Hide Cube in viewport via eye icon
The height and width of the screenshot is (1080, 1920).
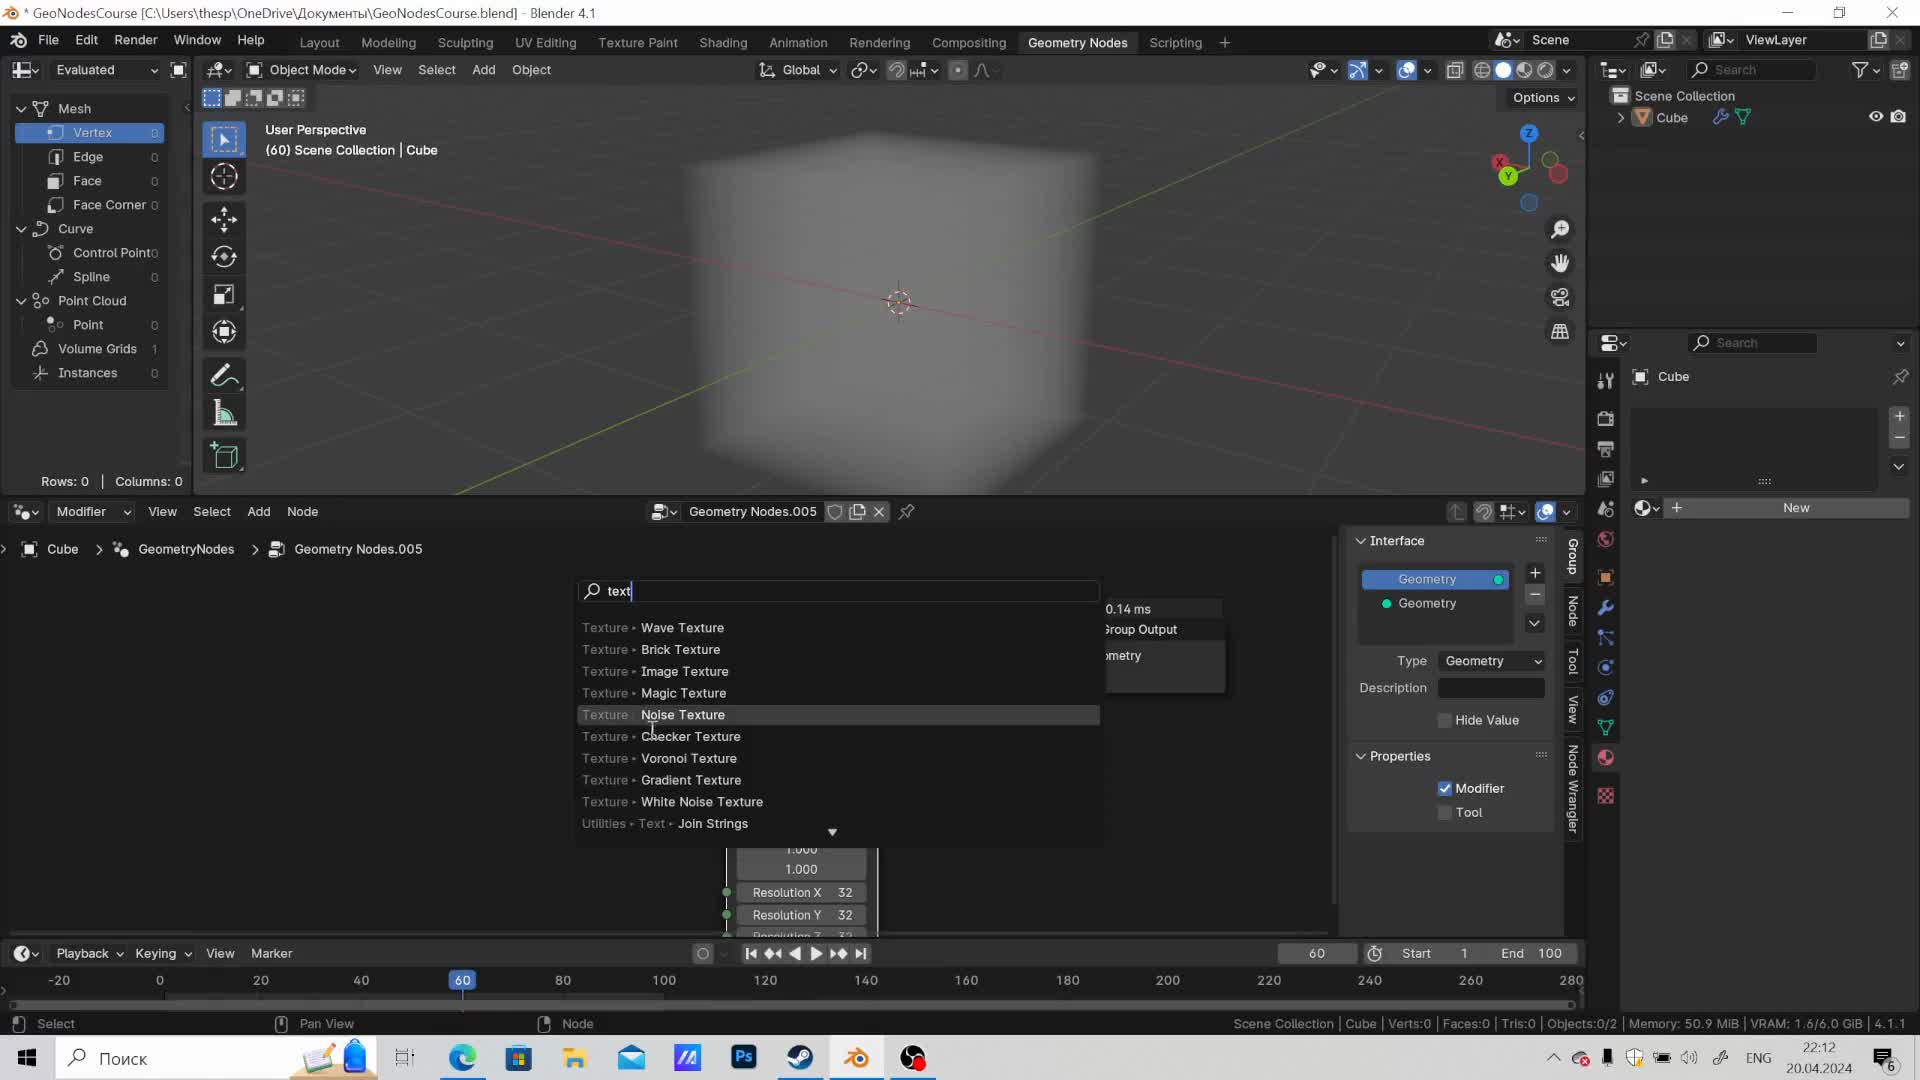1876,117
